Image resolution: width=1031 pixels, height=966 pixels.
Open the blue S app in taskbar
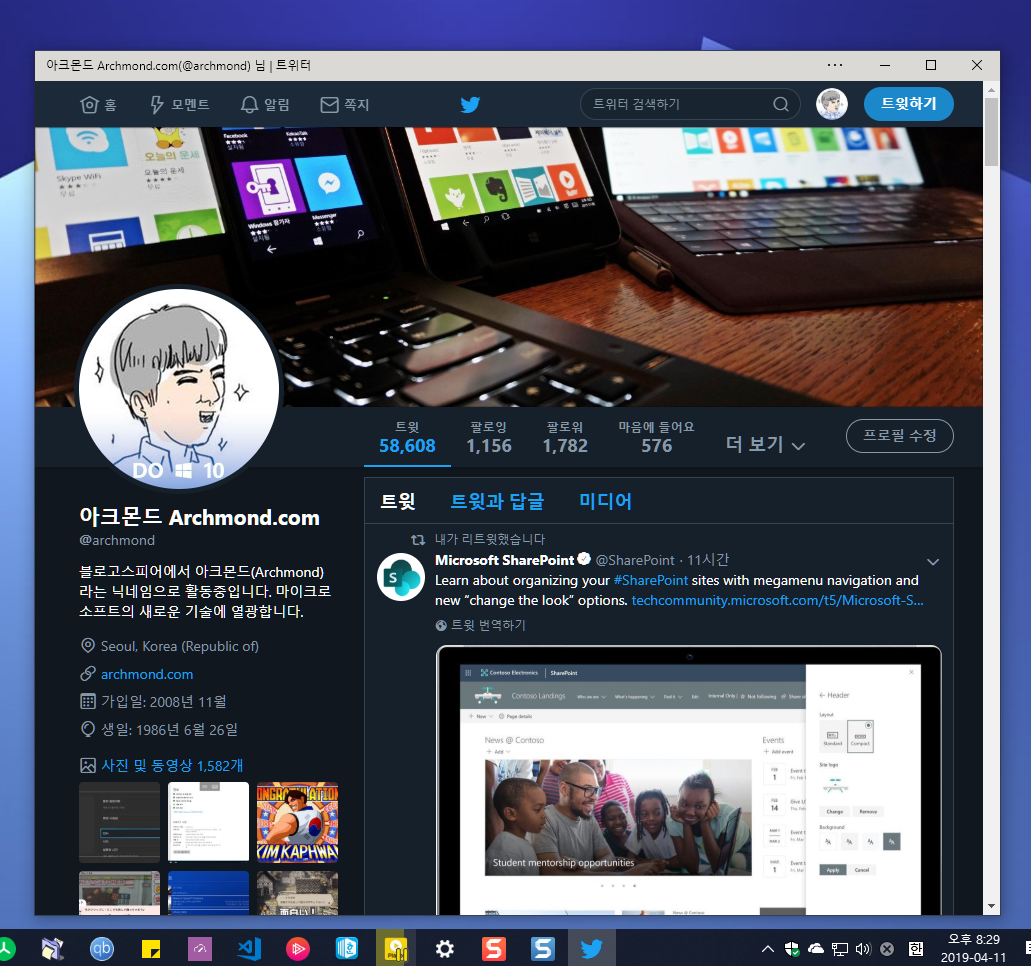click(543, 949)
